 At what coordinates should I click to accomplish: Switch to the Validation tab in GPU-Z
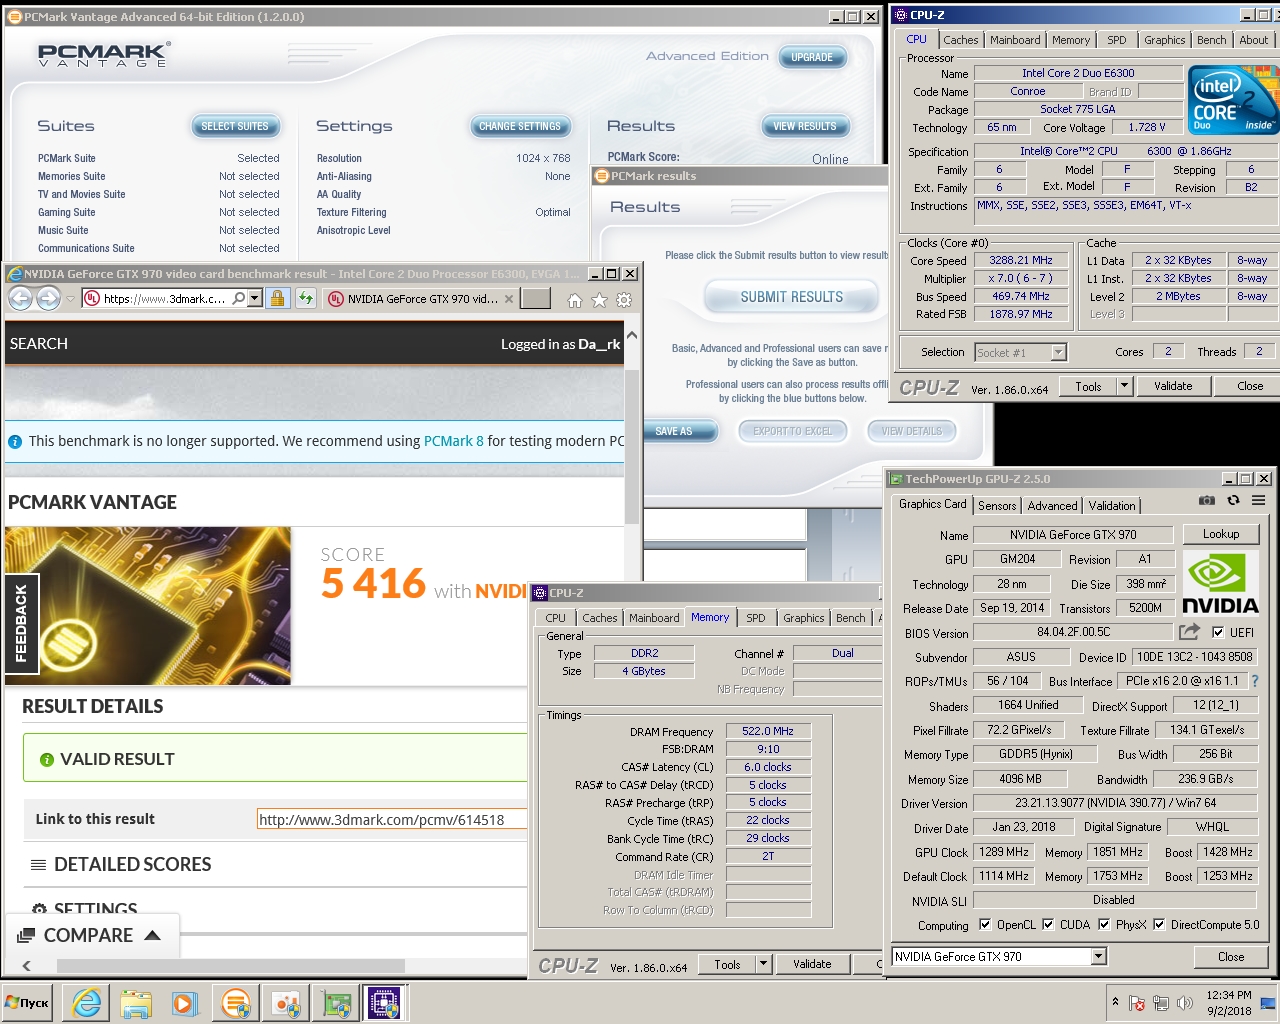(x=1112, y=506)
